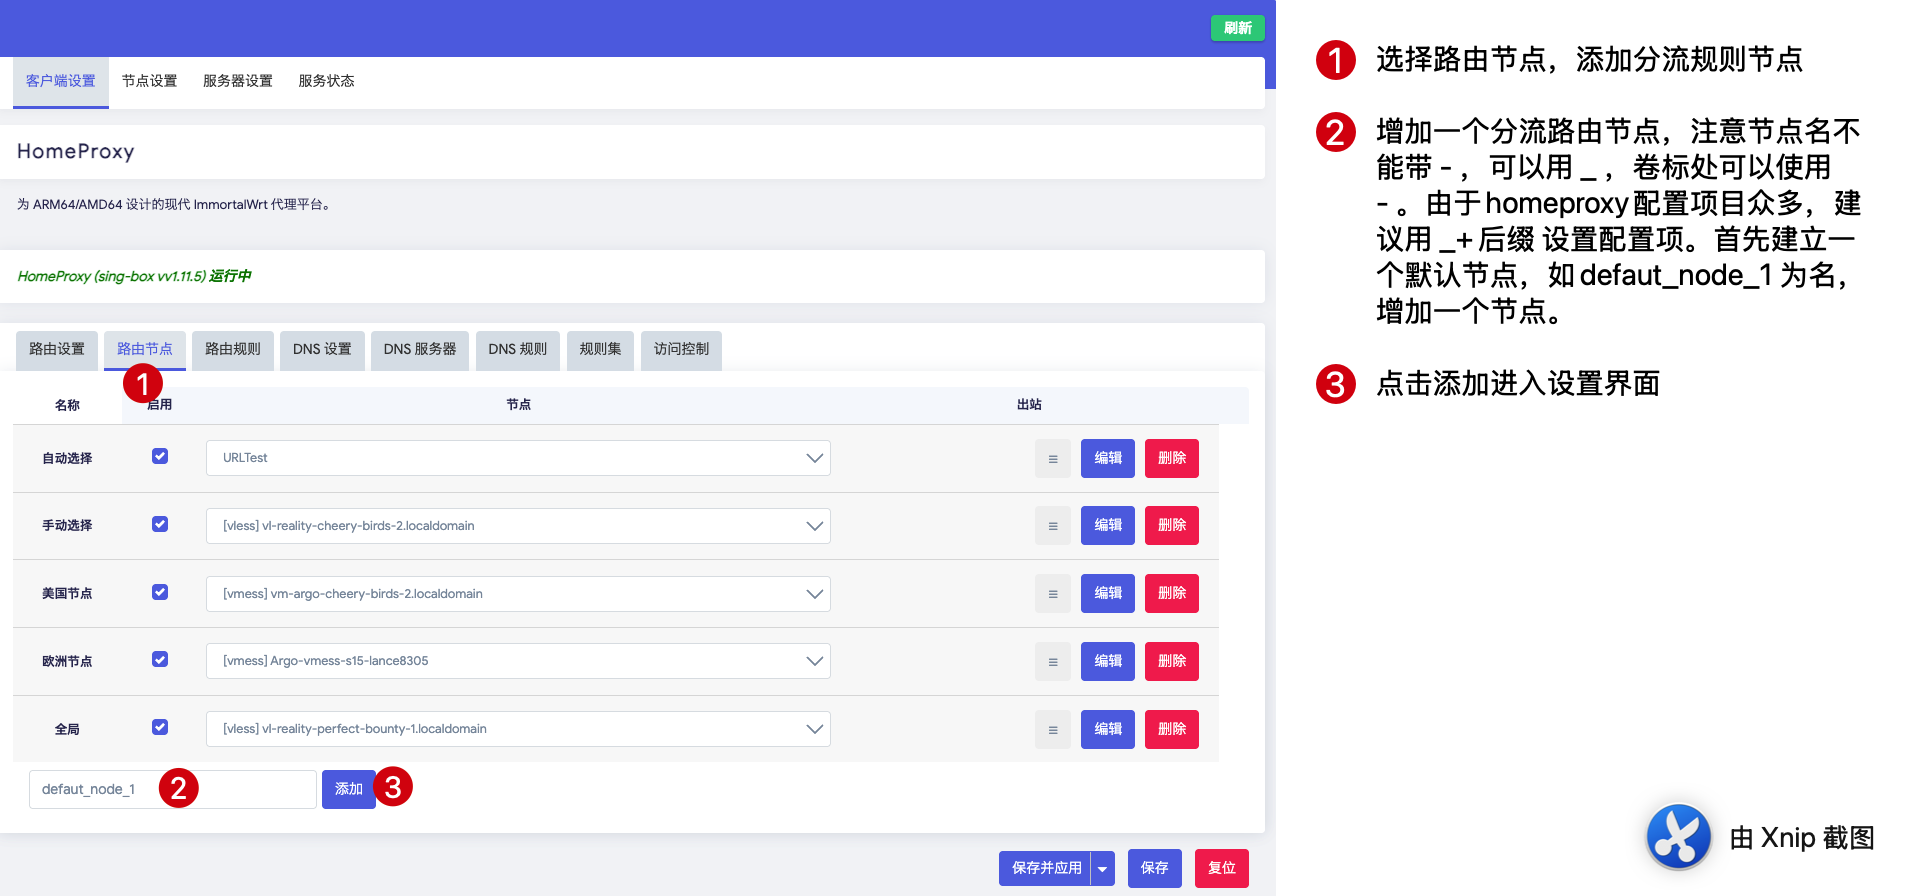Disable the 美国节点 checkbox

(x=160, y=592)
